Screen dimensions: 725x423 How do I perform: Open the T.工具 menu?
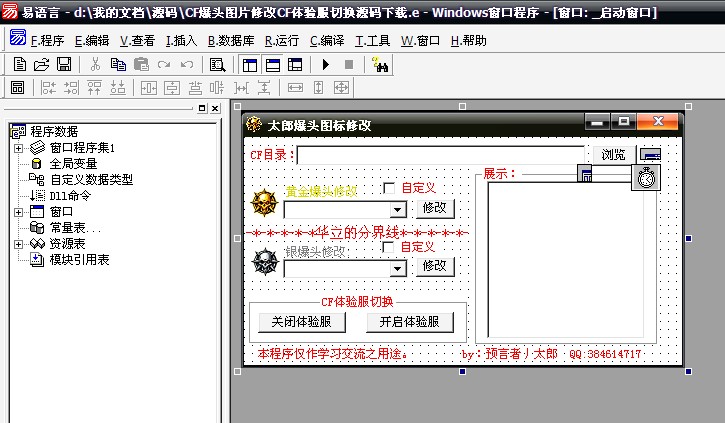[x=372, y=41]
